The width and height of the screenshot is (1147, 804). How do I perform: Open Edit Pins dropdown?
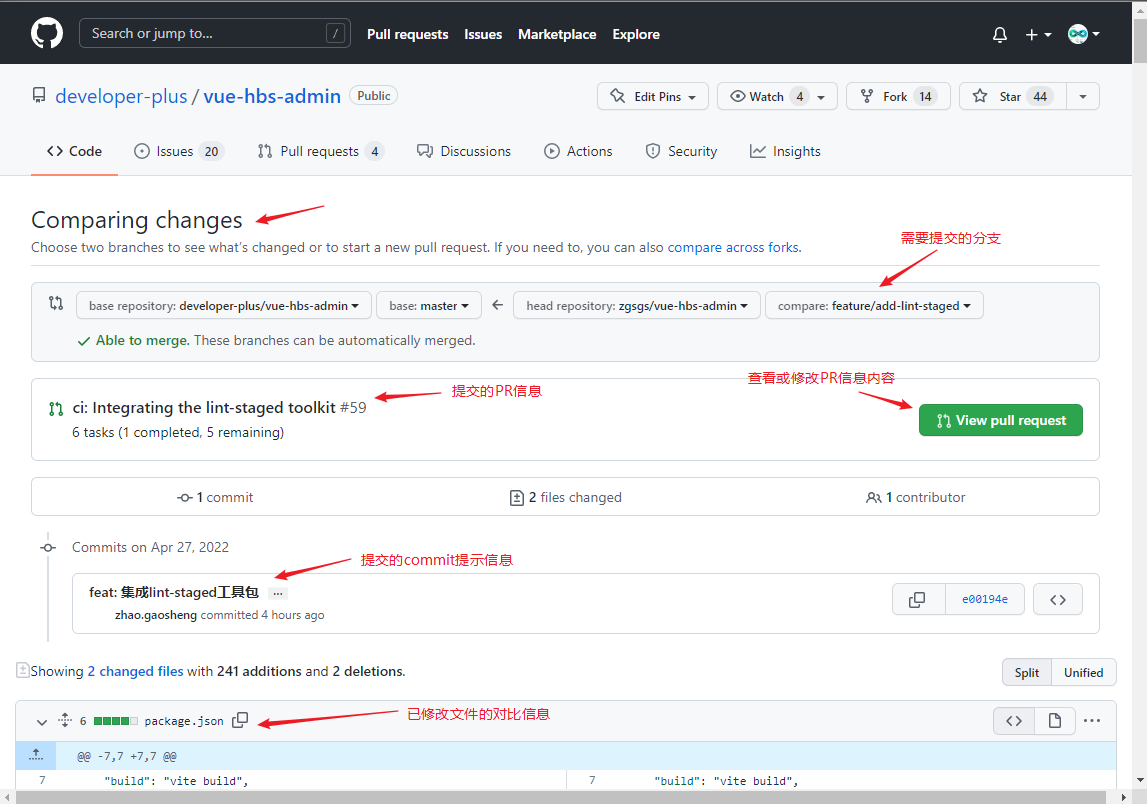click(653, 97)
